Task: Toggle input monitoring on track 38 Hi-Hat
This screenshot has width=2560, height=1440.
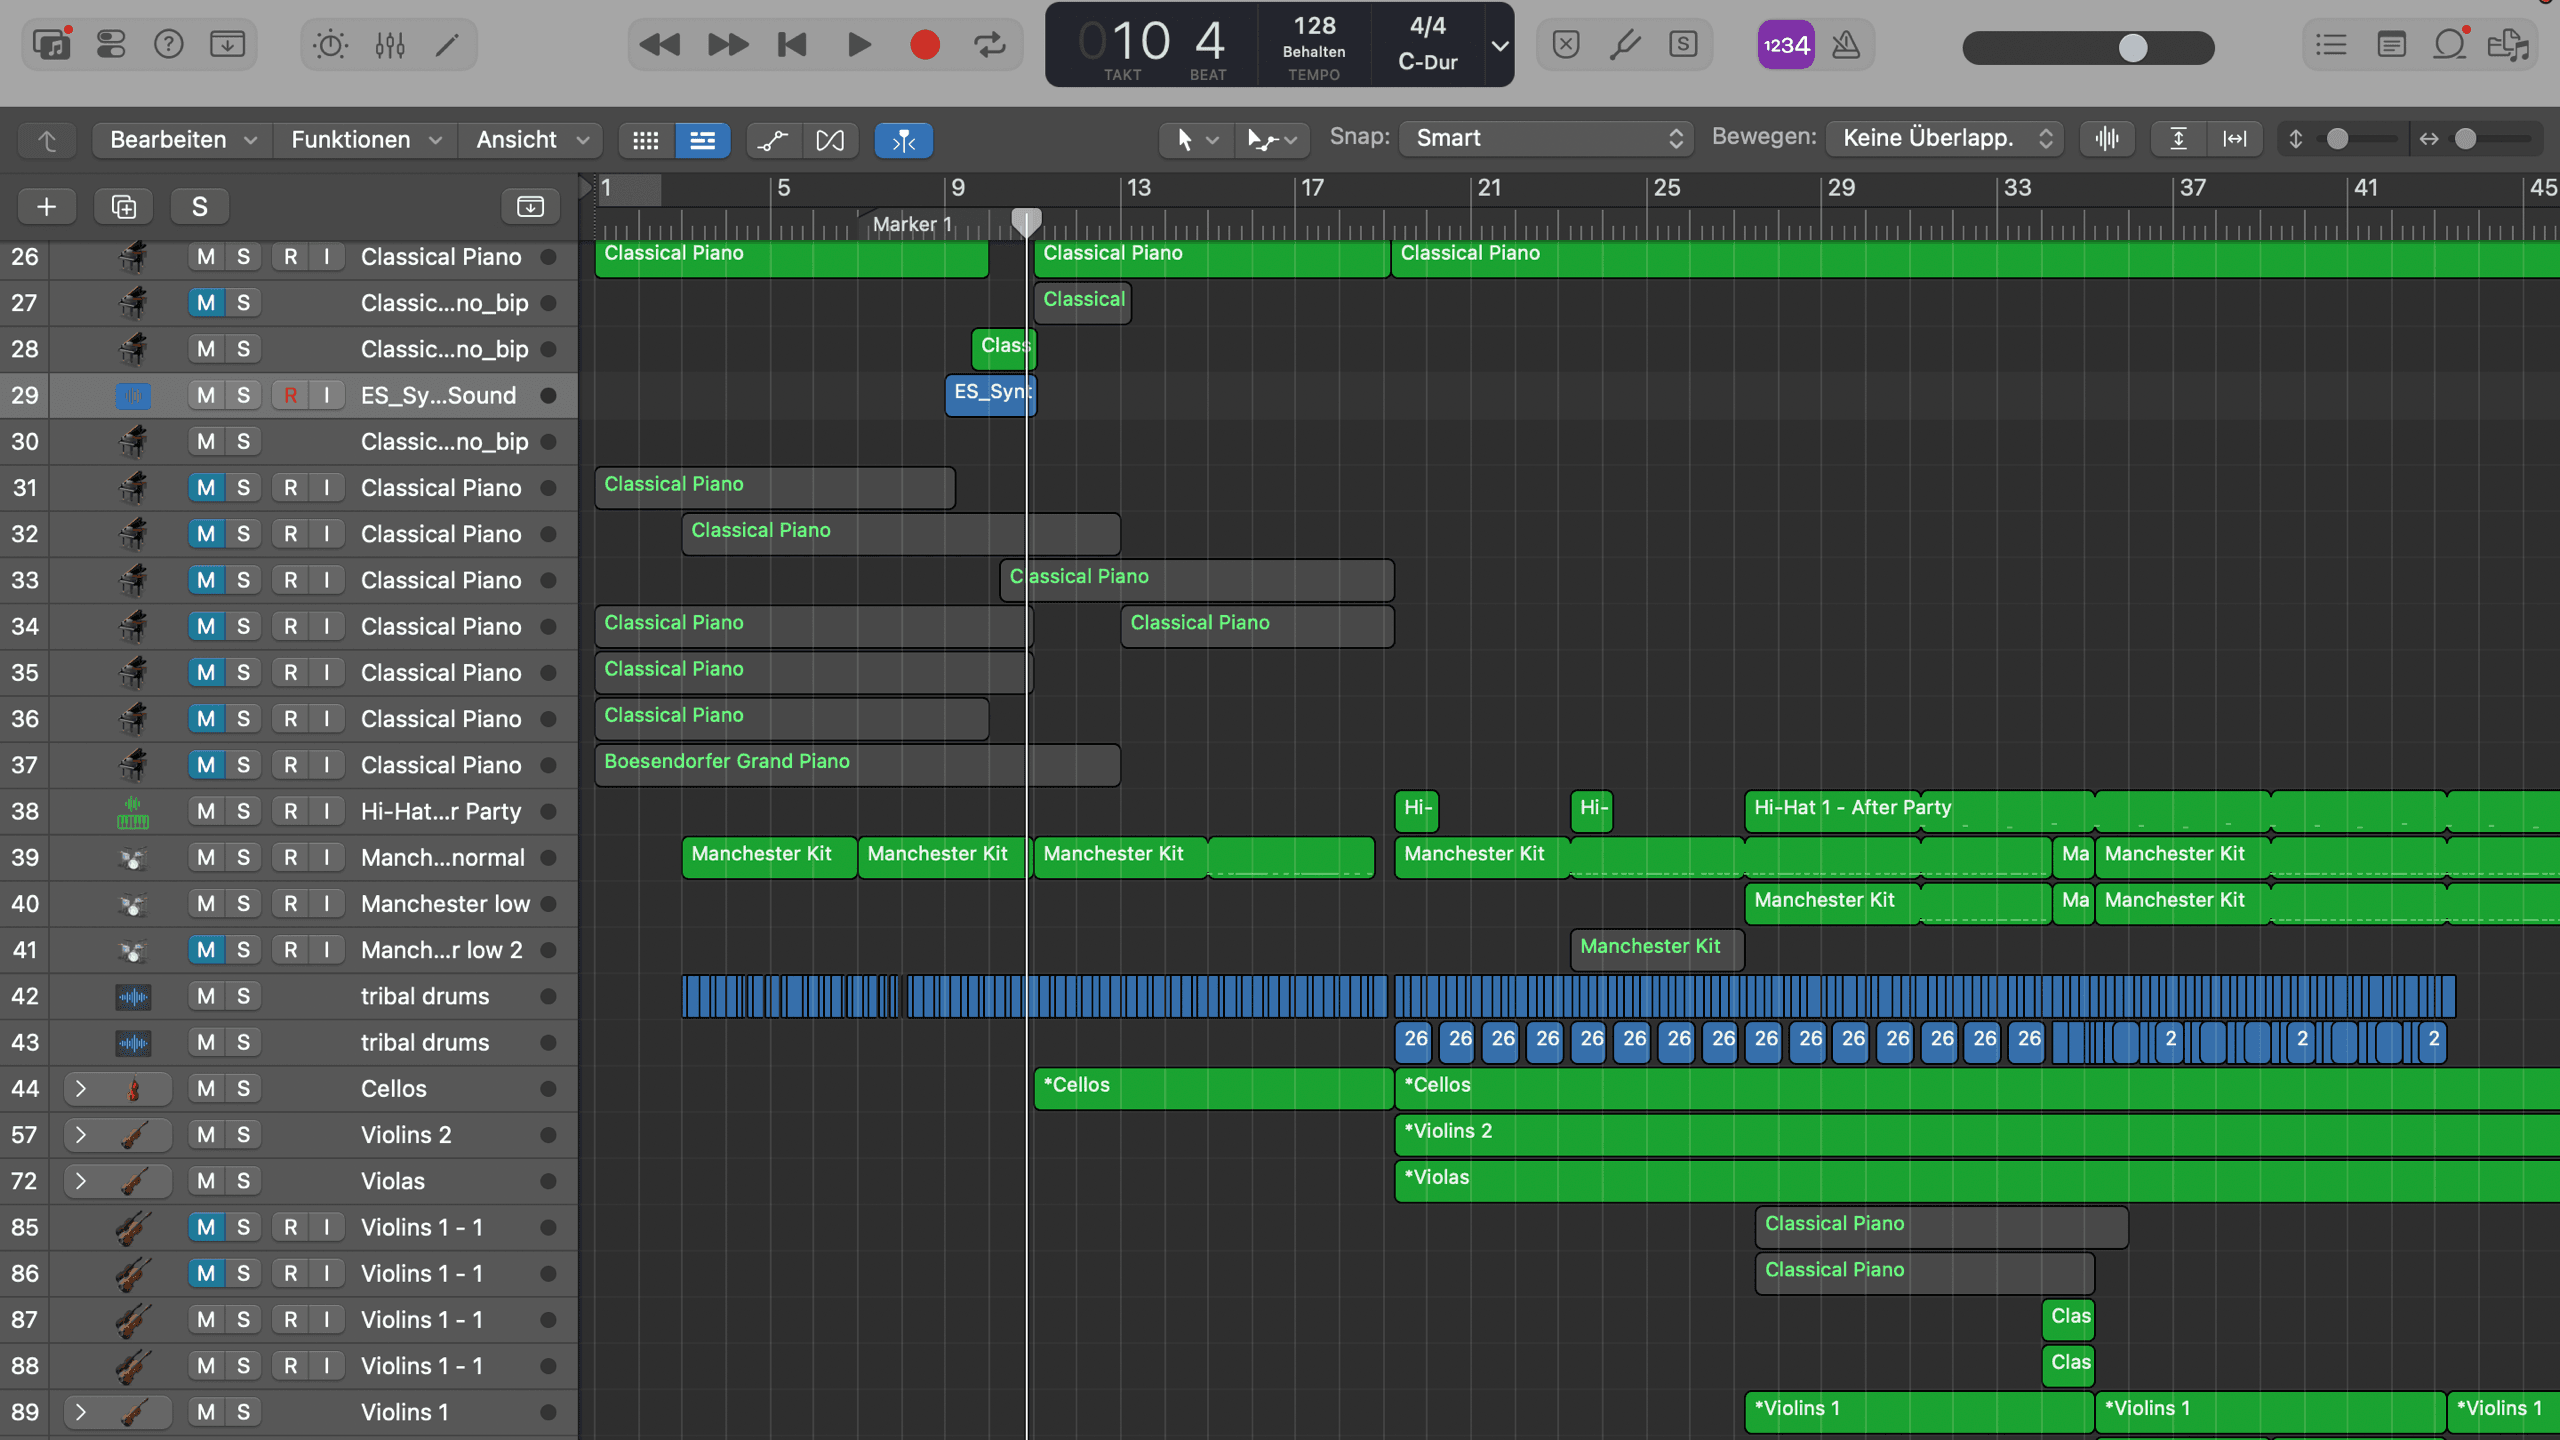Action: [327, 812]
